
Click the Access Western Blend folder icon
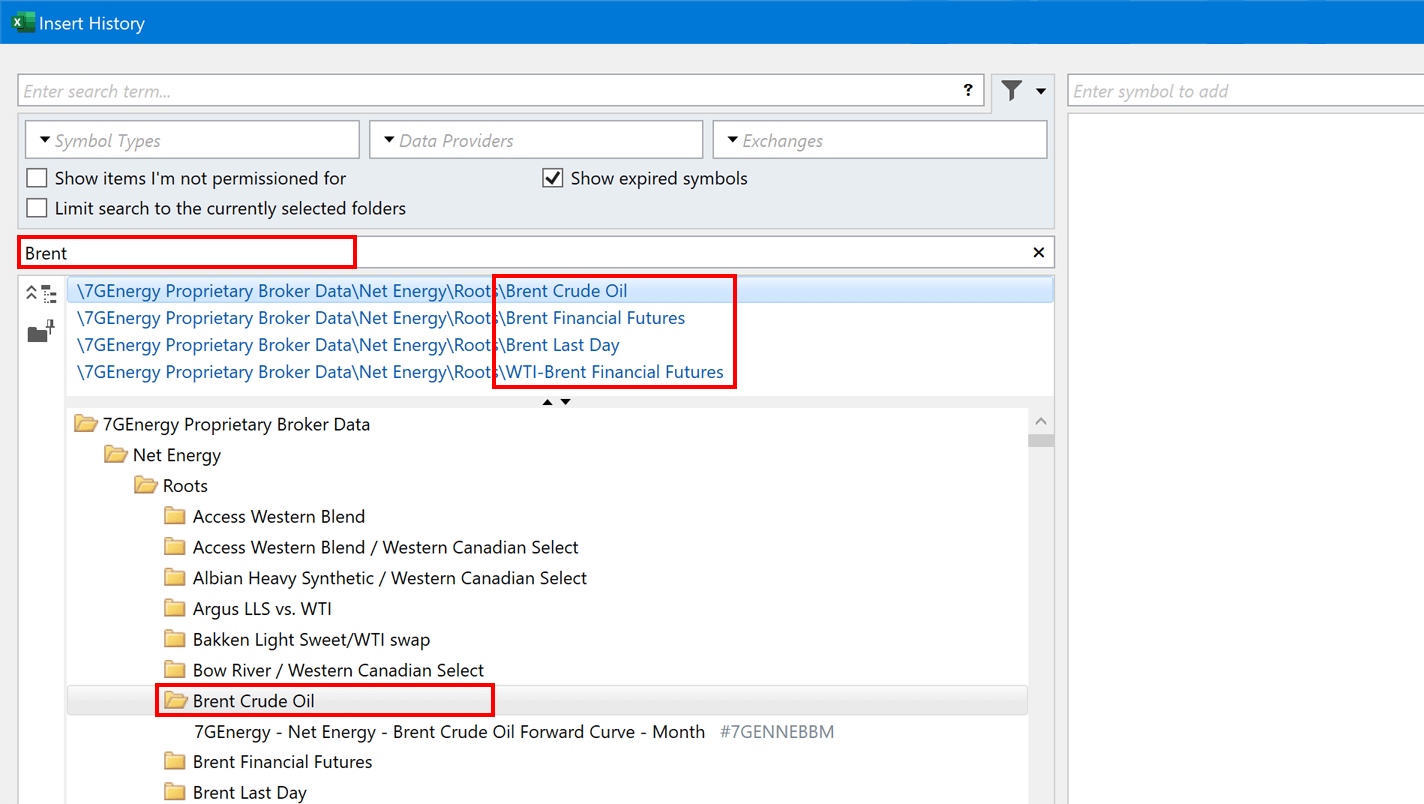tap(176, 516)
